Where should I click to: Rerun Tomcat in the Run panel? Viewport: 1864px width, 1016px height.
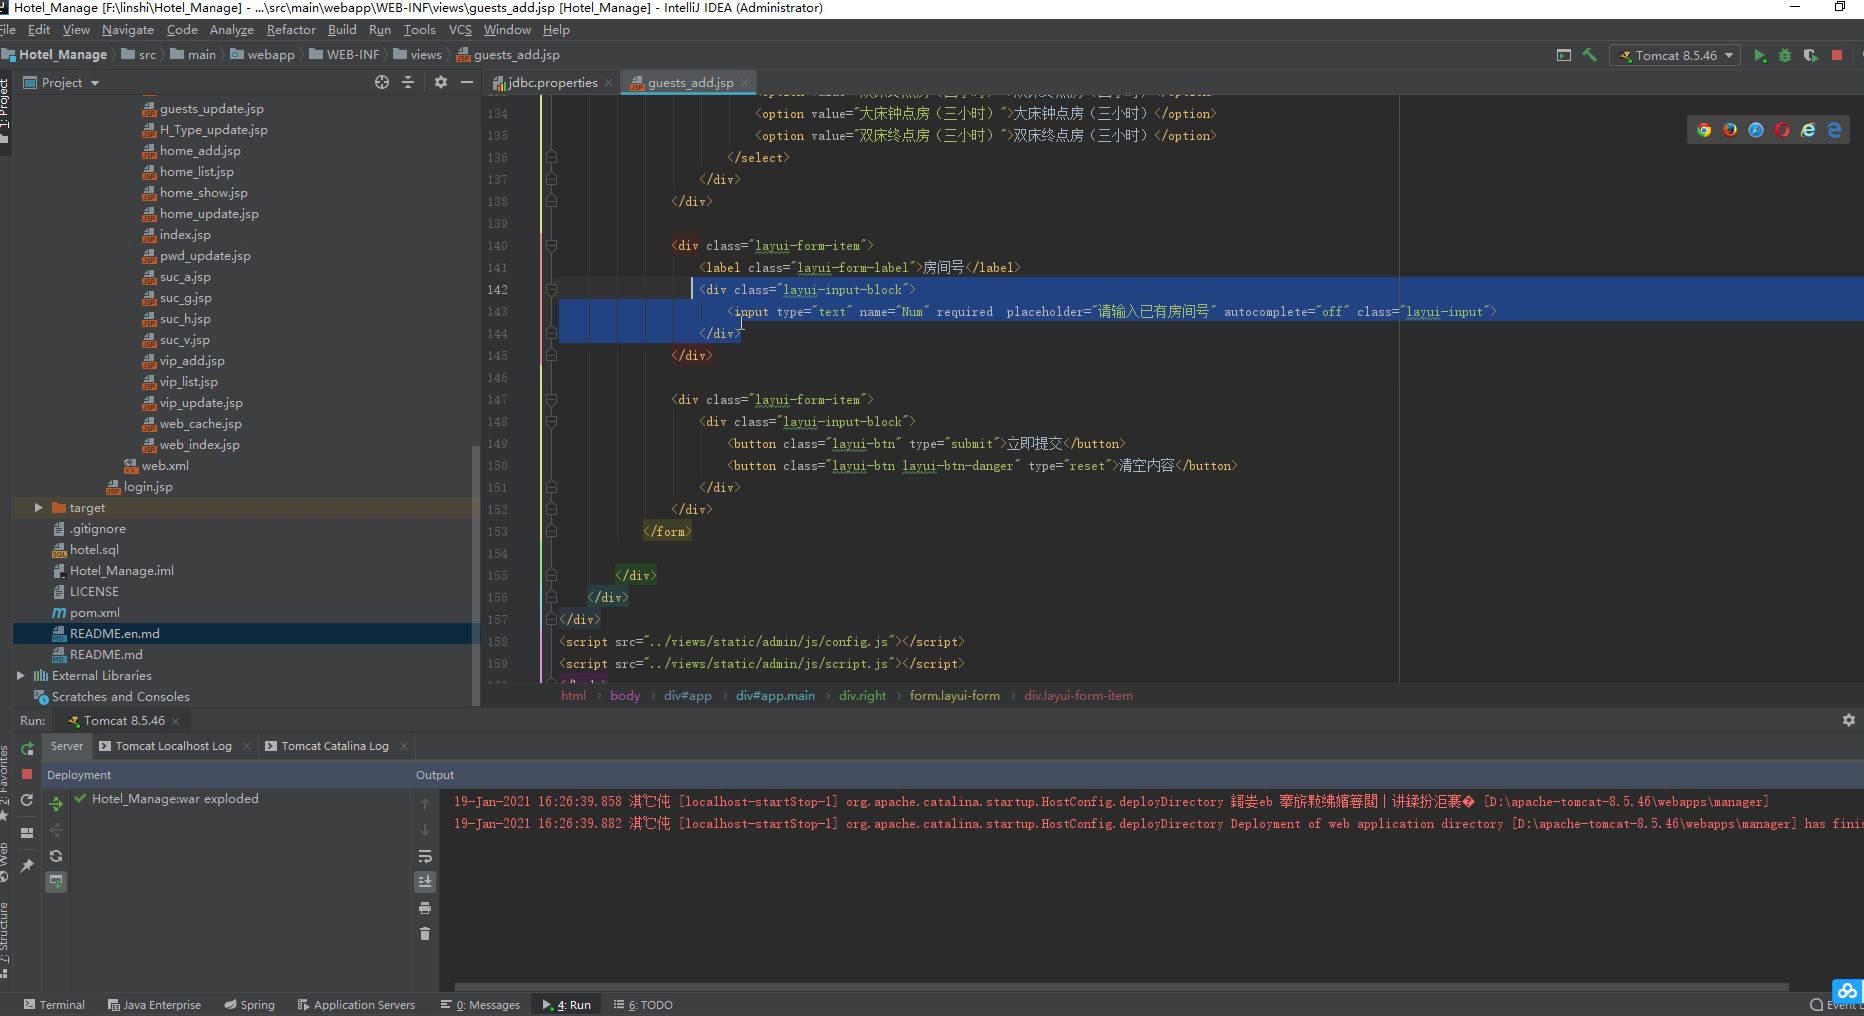(x=27, y=748)
